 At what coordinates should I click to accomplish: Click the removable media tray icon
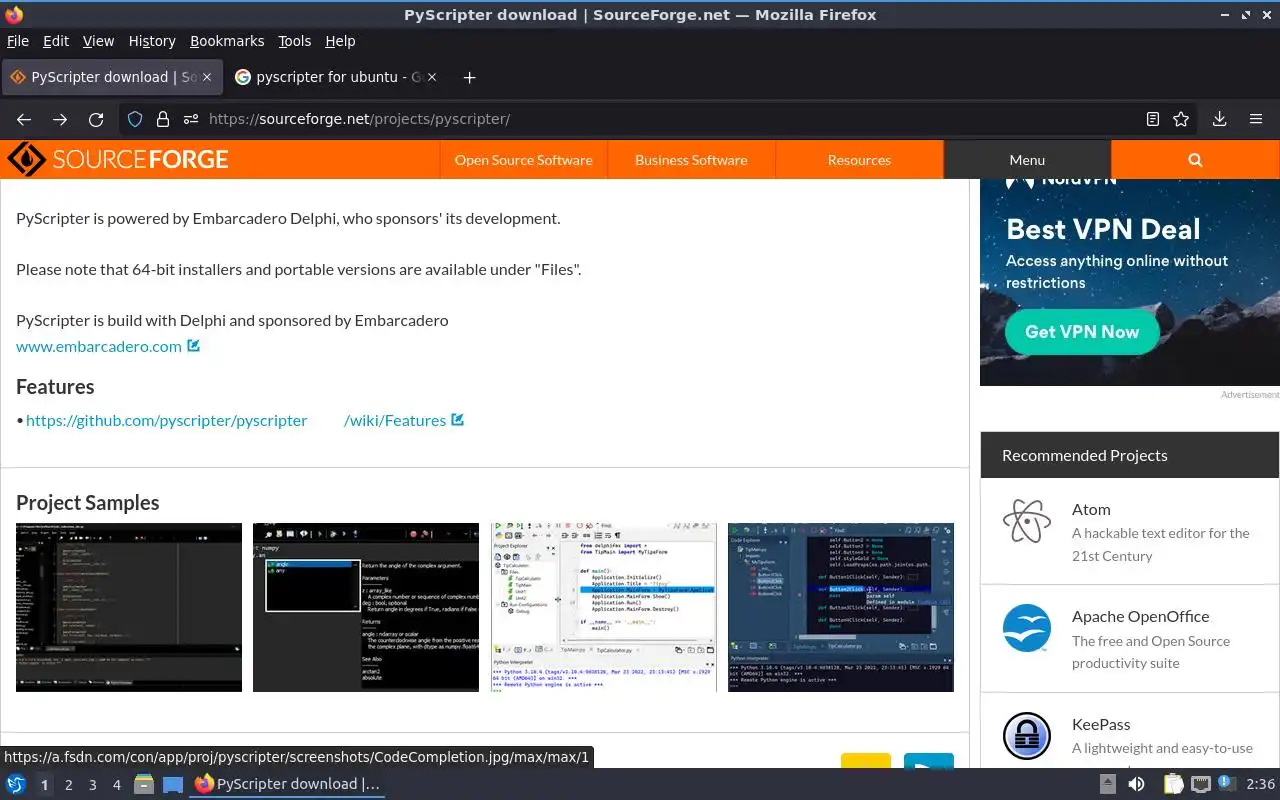pos(1108,784)
